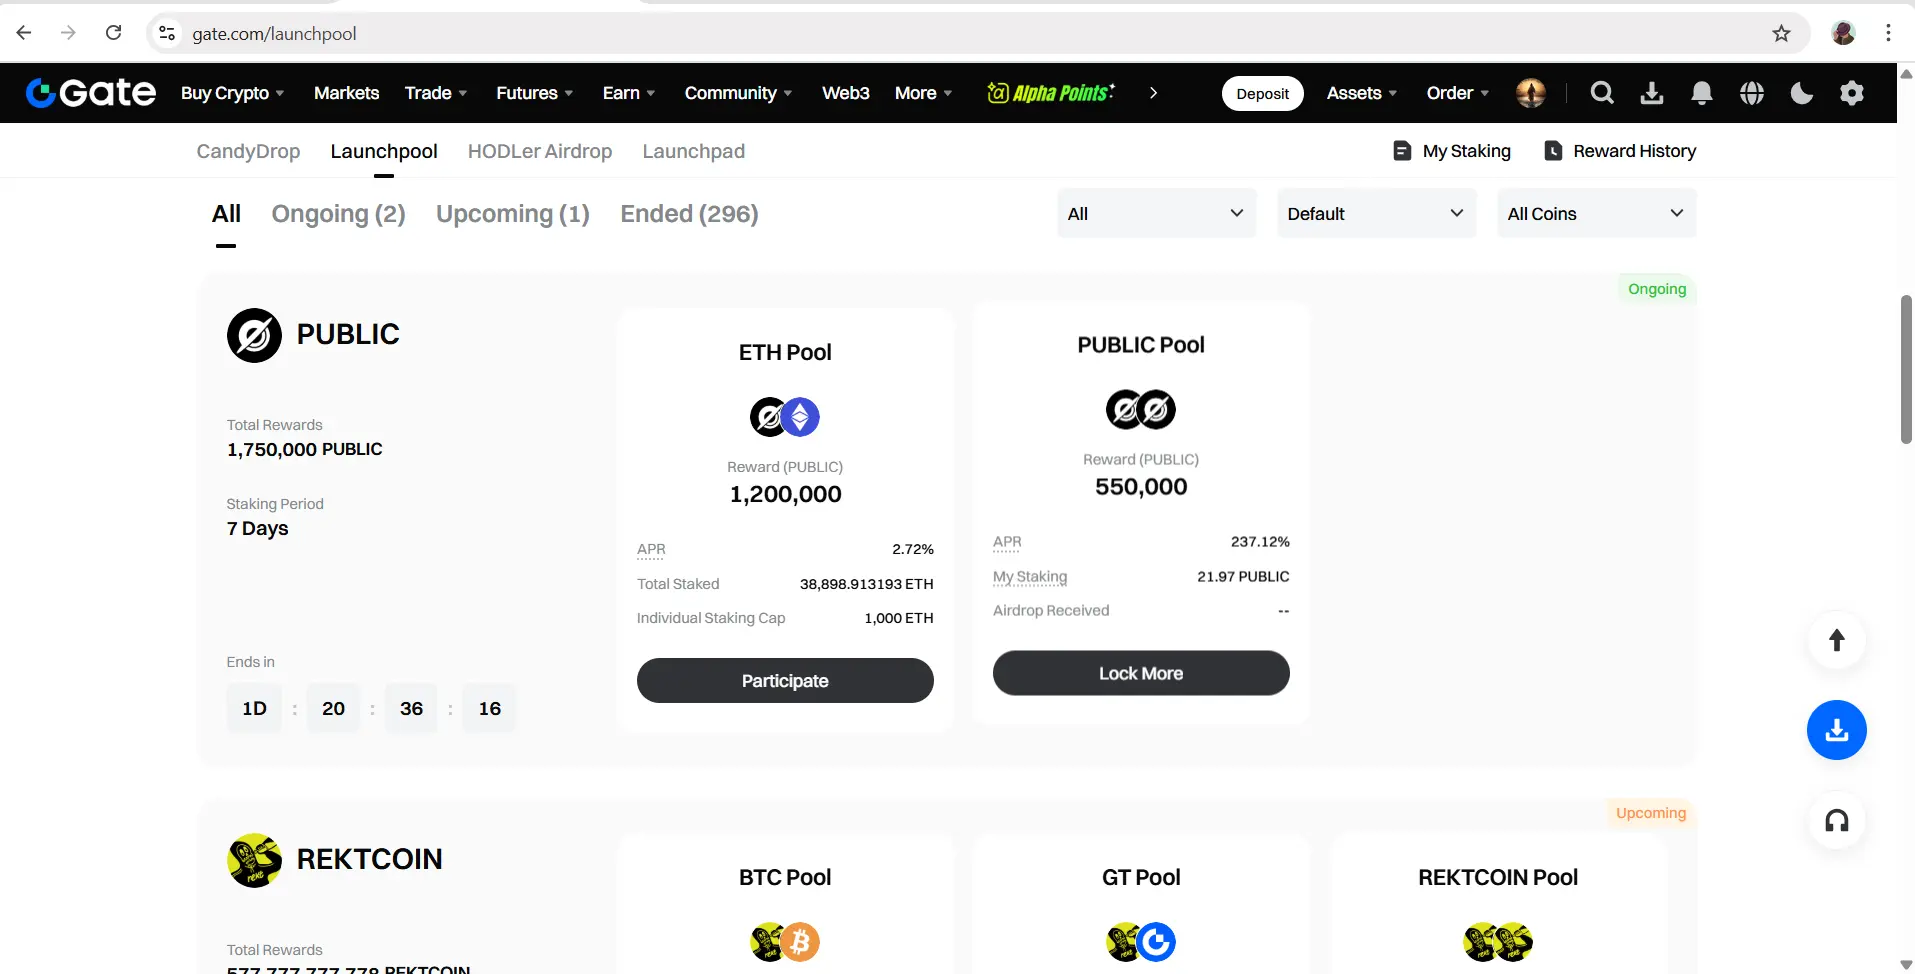Screen dimensions: 1915x974
Task: Click the PUBLIC Pool APR label
Action: point(1007,542)
